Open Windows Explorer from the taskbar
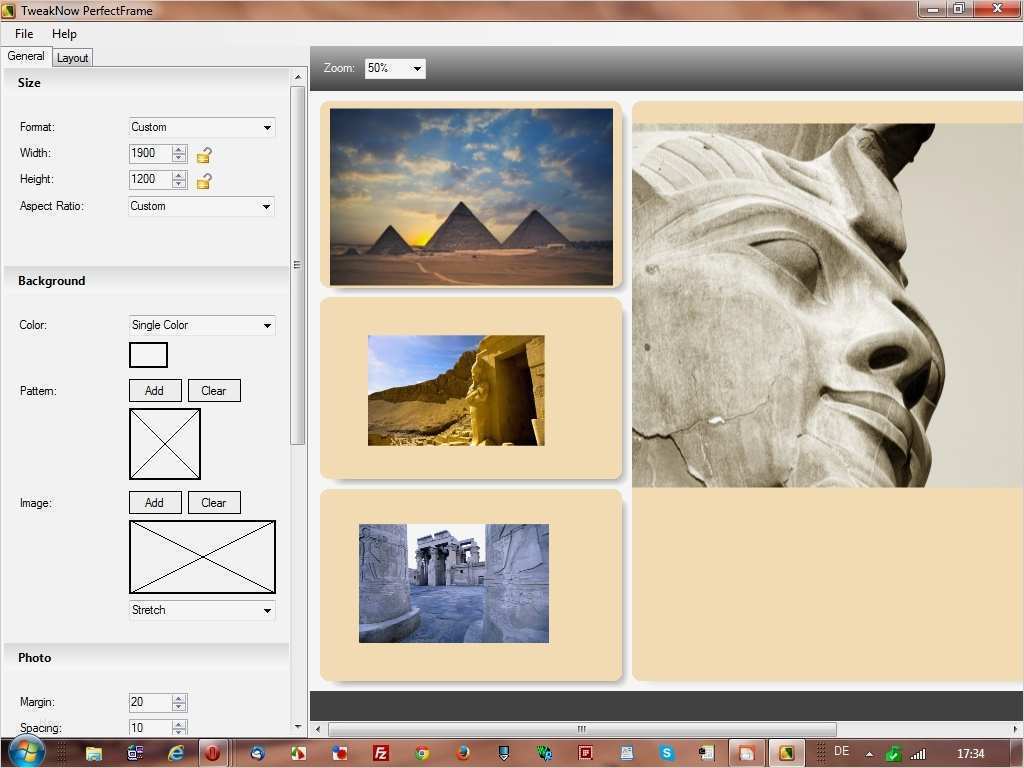Viewport: 1024px width, 768px height. [x=93, y=754]
